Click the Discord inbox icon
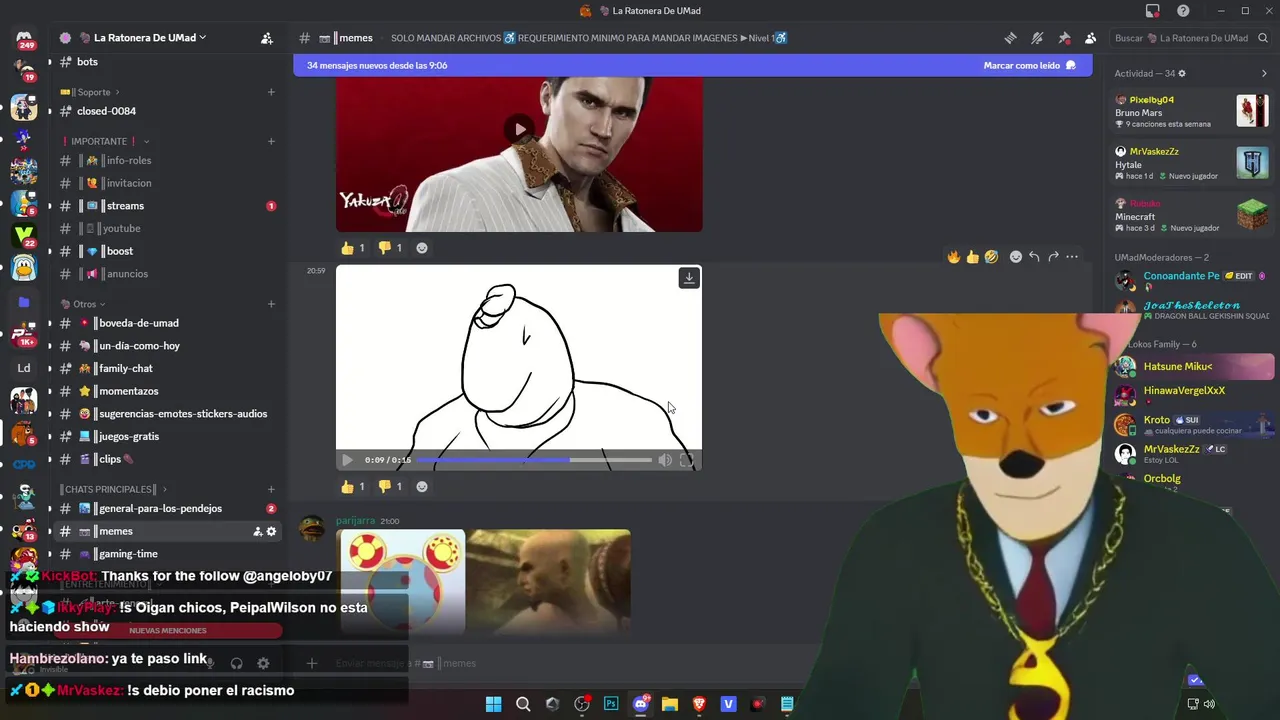This screenshot has width=1280, height=720. (x=1153, y=11)
